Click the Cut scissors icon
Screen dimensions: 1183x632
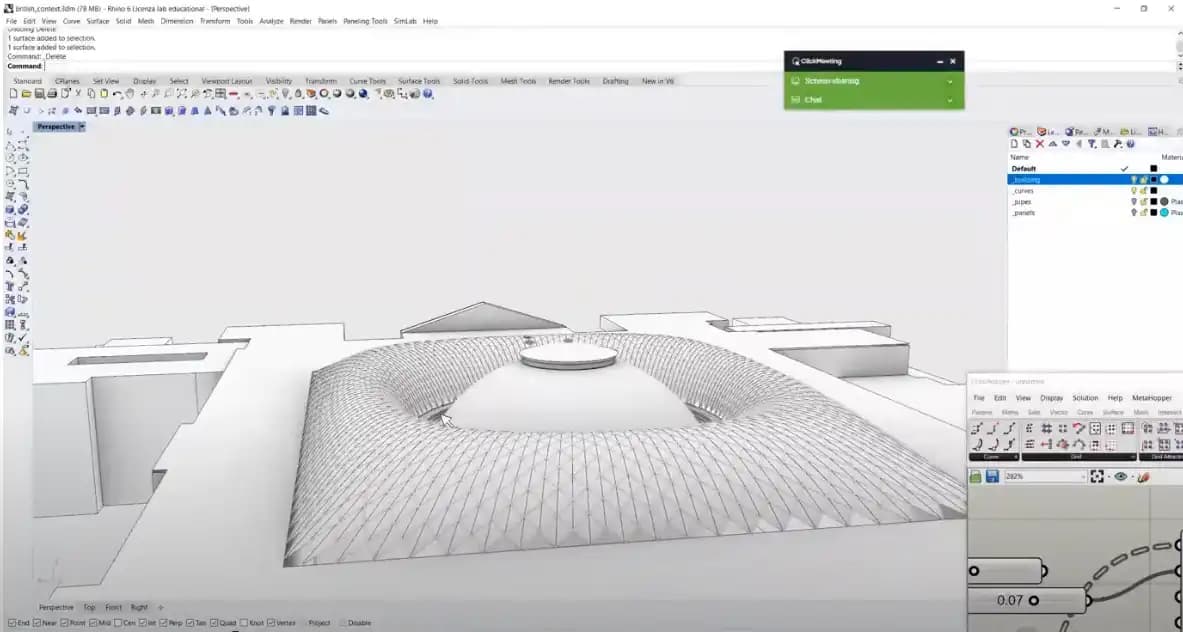click(78, 94)
